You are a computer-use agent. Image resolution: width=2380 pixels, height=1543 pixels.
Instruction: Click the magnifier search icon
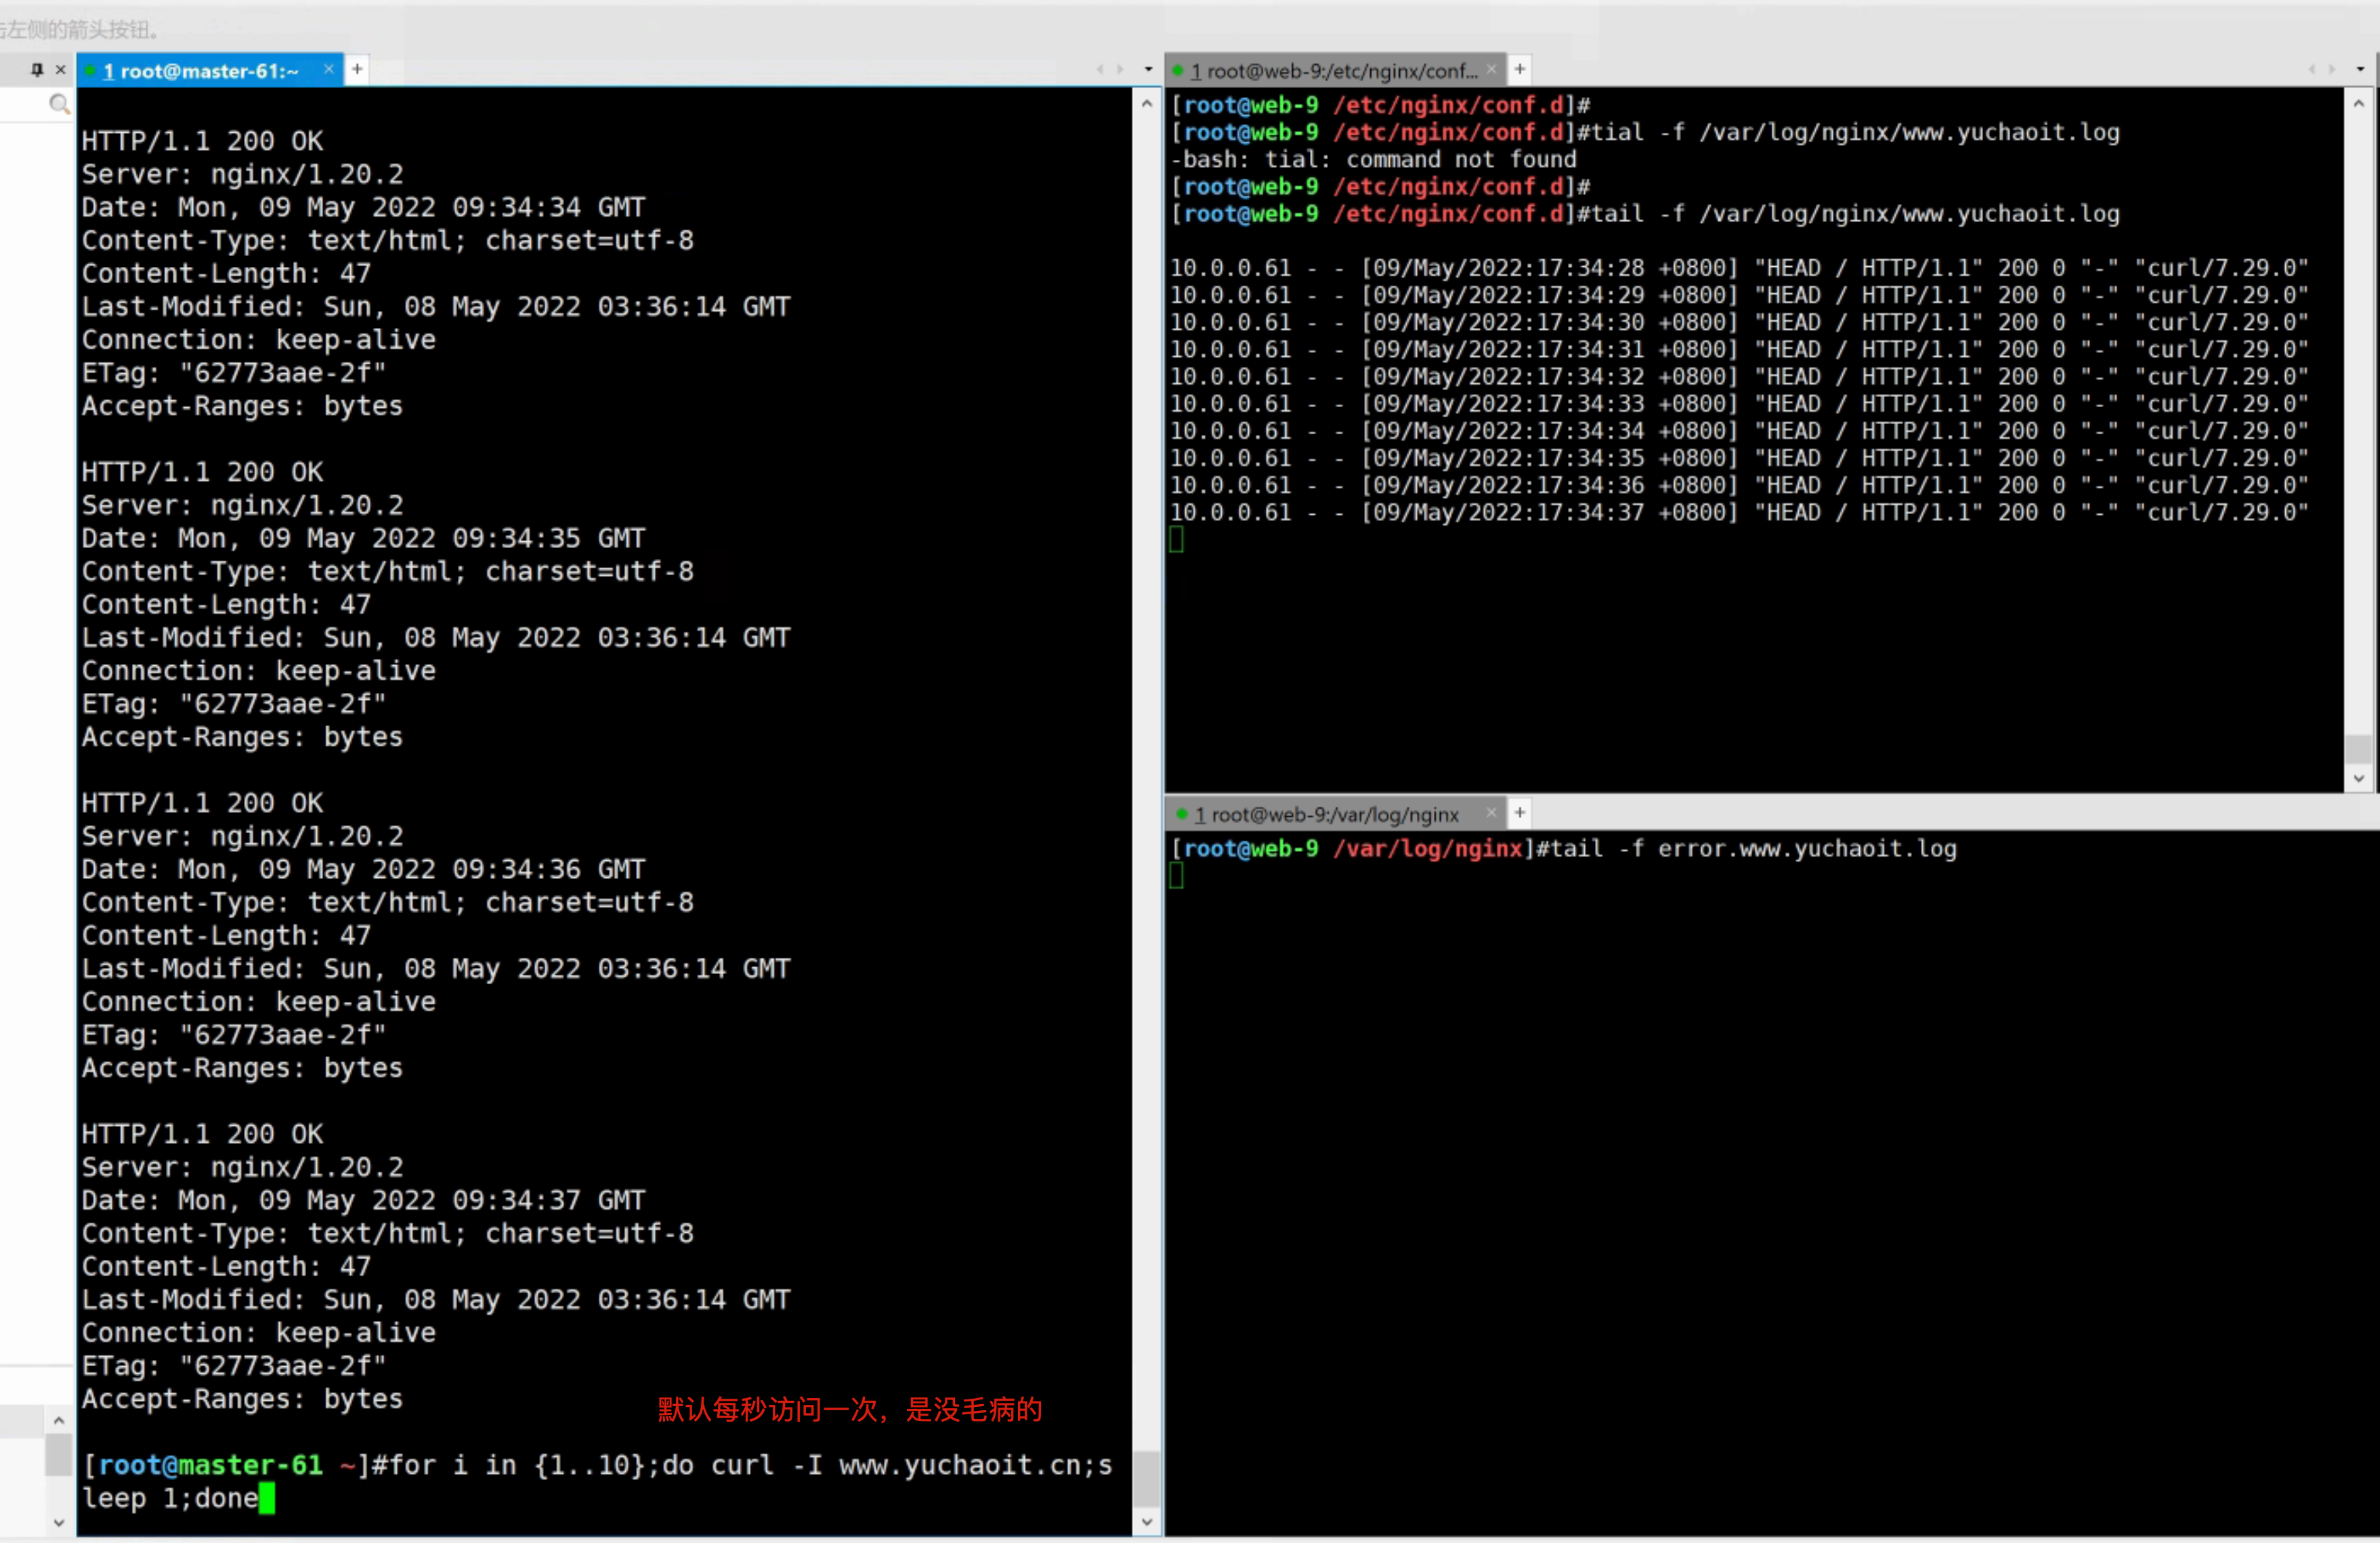point(59,104)
